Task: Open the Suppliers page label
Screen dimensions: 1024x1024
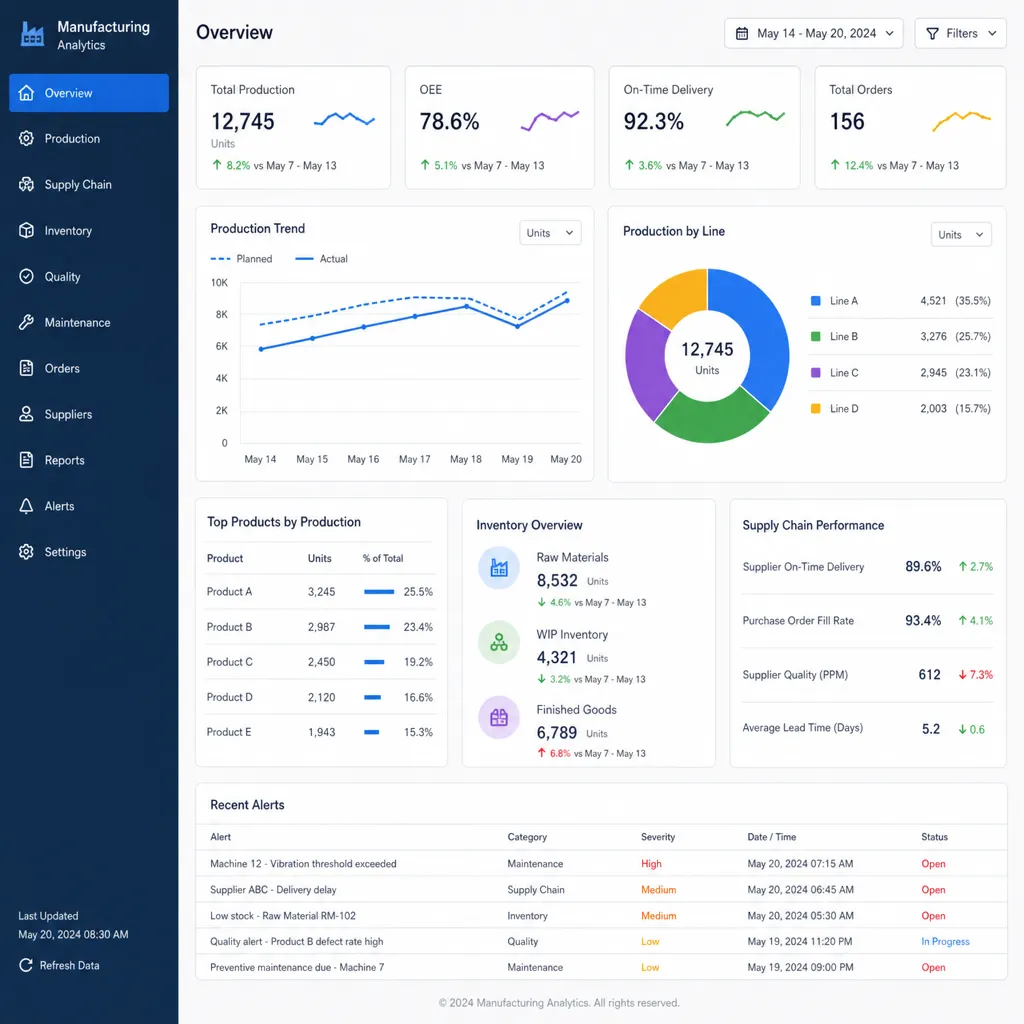Action: [68, 414]
